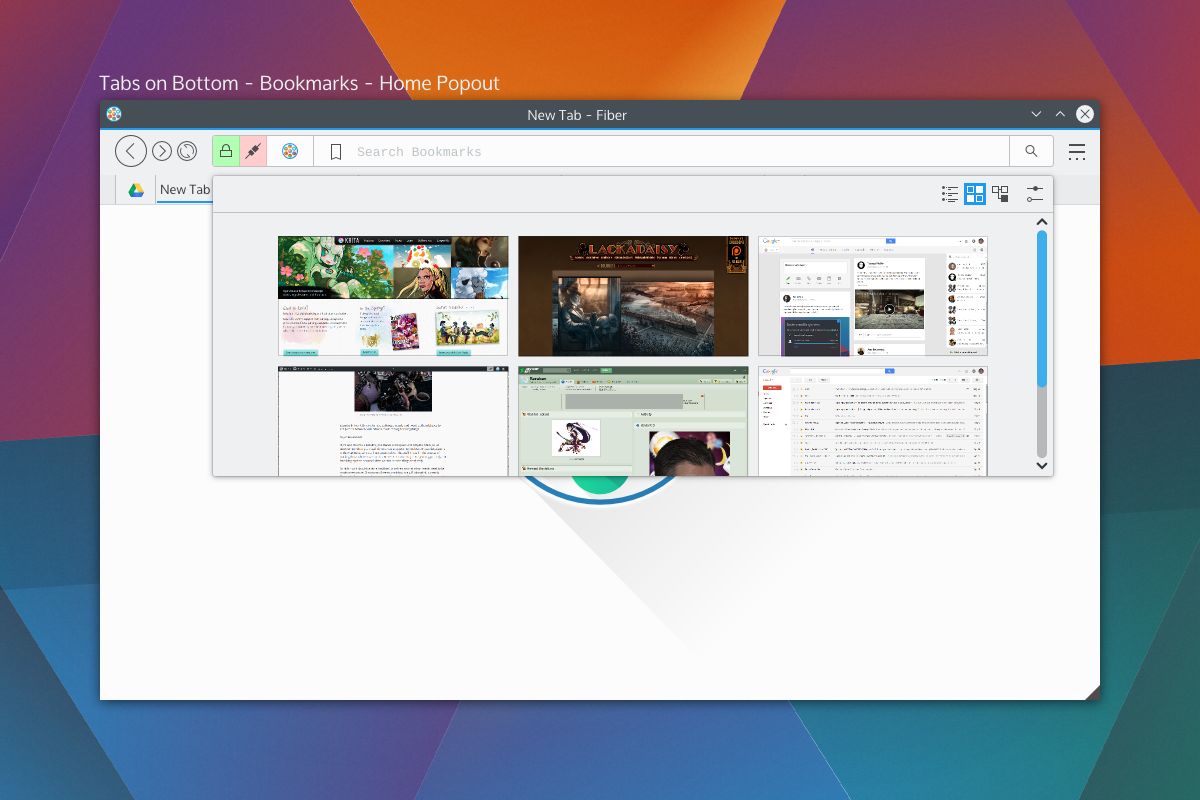Reload the page with the circular refresh icon

click(x=187, y=151)
